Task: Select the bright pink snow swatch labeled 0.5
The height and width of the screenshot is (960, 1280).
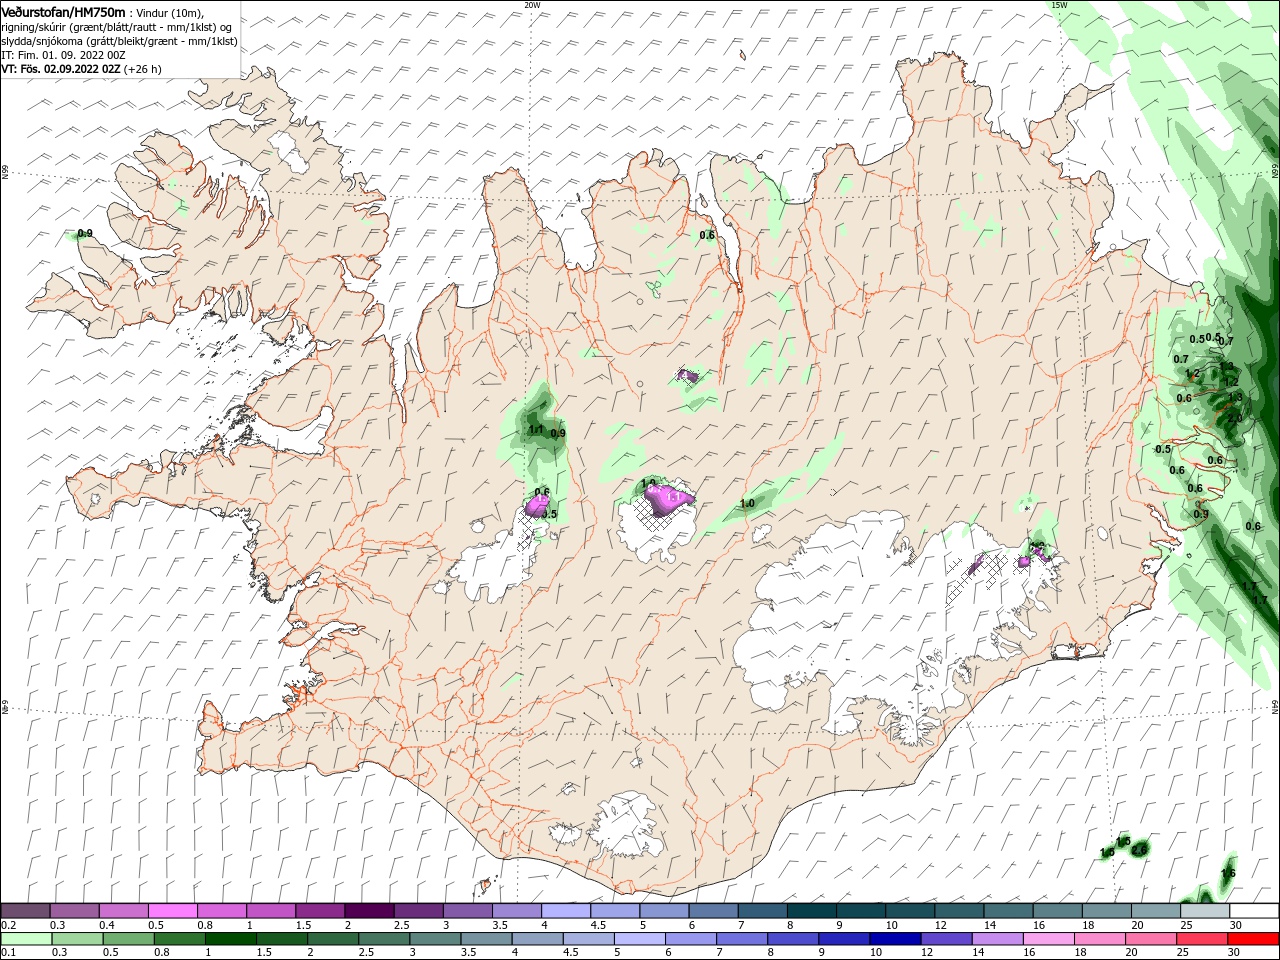Action: 172,910
